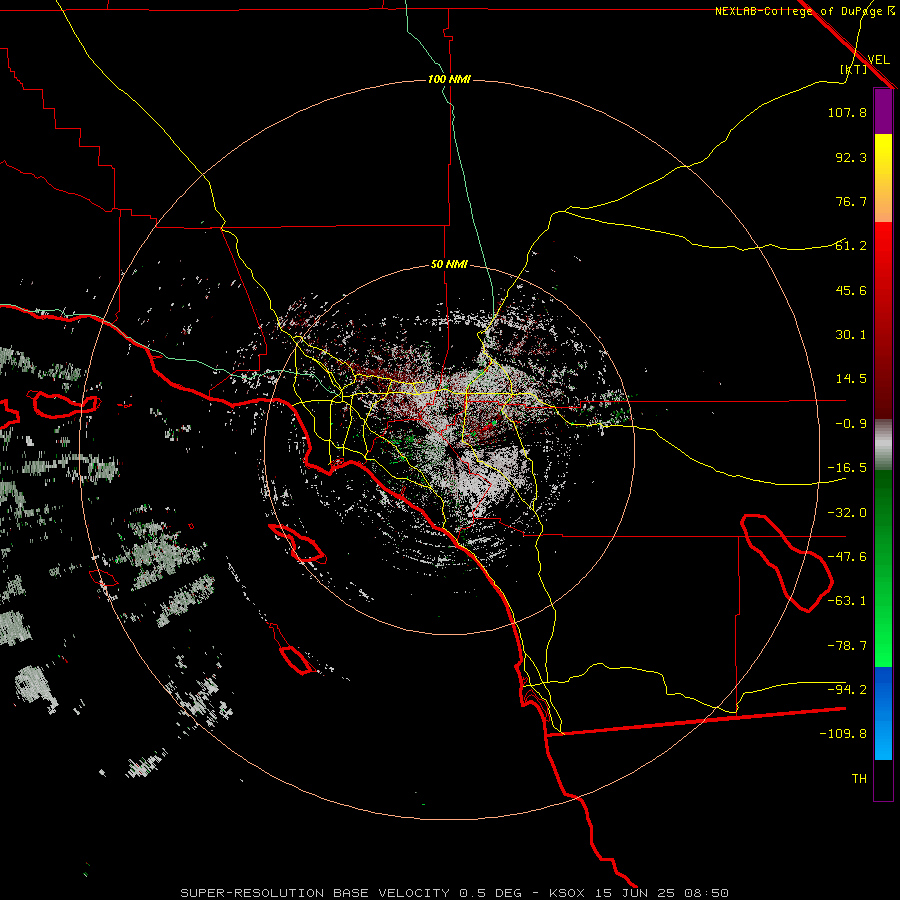Viewport: 900px width, 900px height.
Task: Select the -32.0 scale value
Action: (x=847, y=513)
